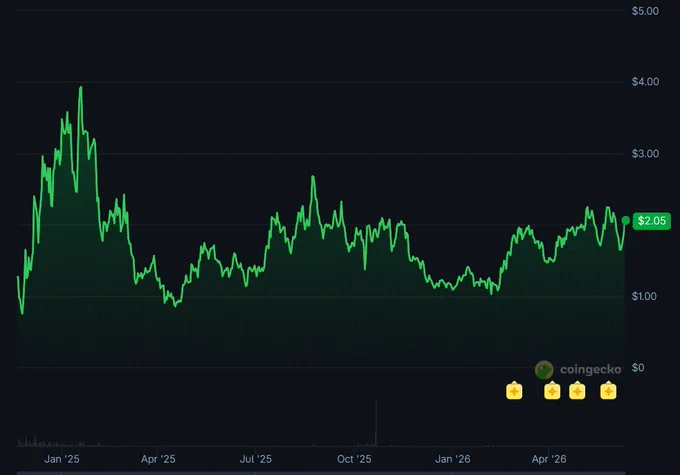Open the leftmost yellow event marker icon
Screen dimensions: 680x475
tap(514, 390)
